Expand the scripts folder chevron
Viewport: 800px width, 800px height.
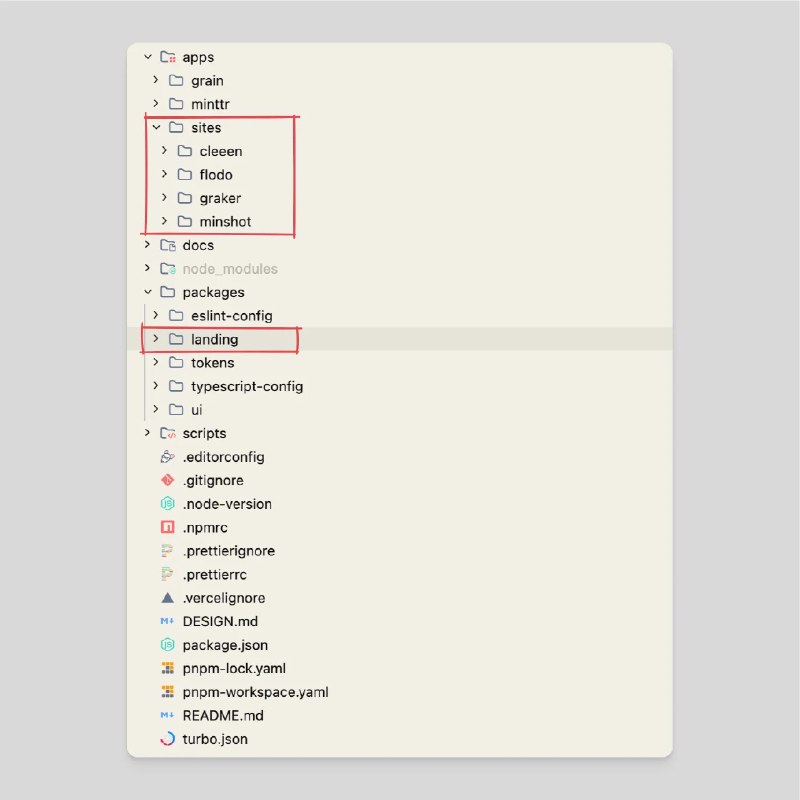[x=147, y=433]
